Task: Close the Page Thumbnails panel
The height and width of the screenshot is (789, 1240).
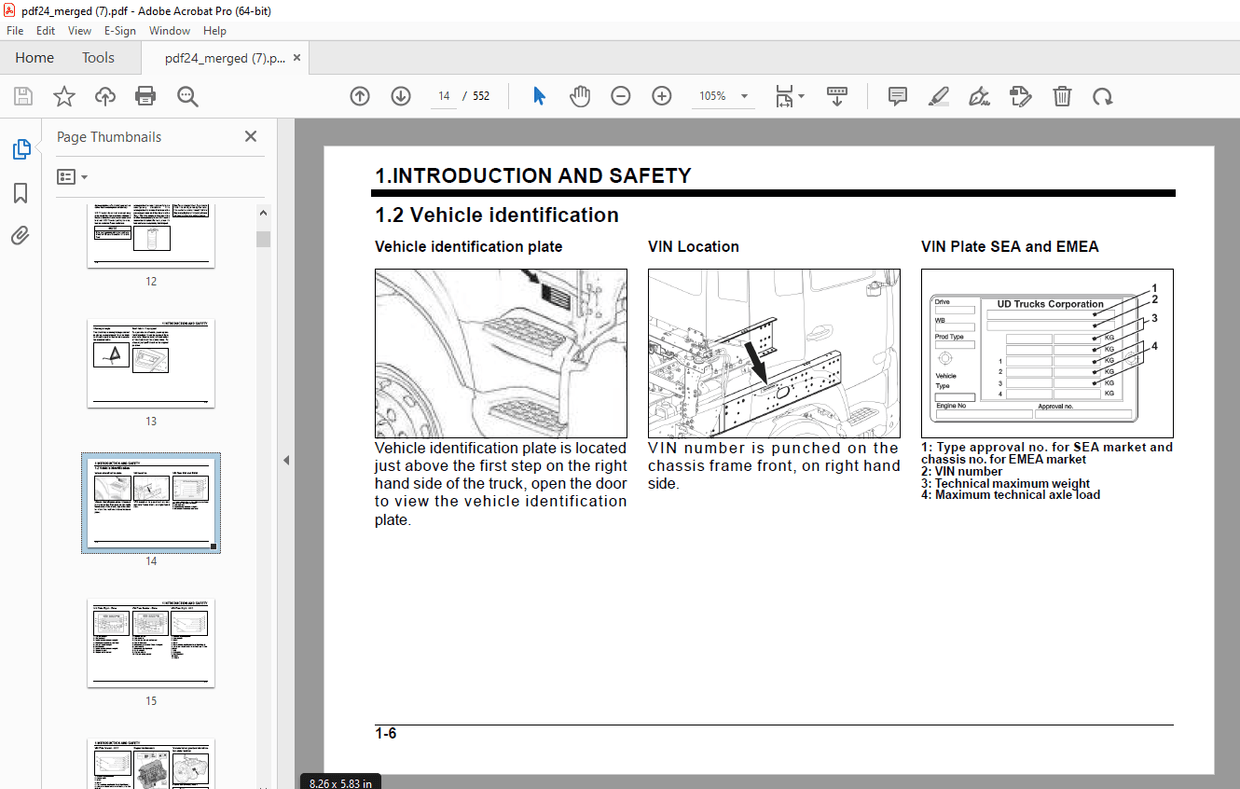Action: 250,136
